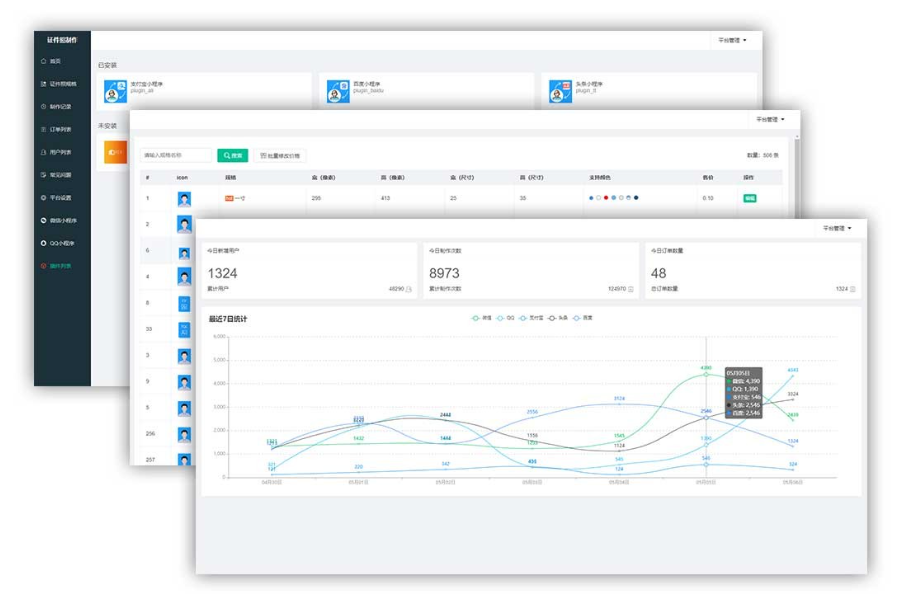The image size is (911, 594).
Task: Expand 平台管理 dropdown on statistics dashboard
Action: coord(837,228)
